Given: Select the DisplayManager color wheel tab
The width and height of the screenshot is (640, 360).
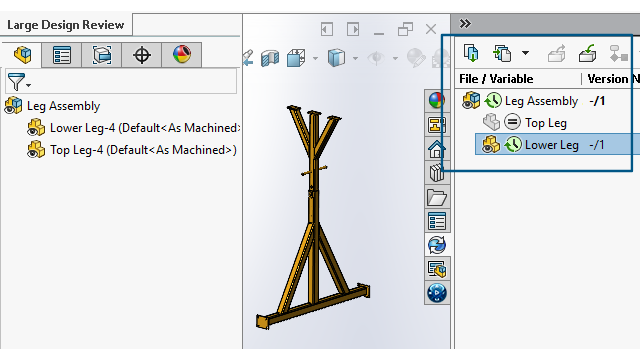Looking at the screenshot, I should tap(182, 54).
